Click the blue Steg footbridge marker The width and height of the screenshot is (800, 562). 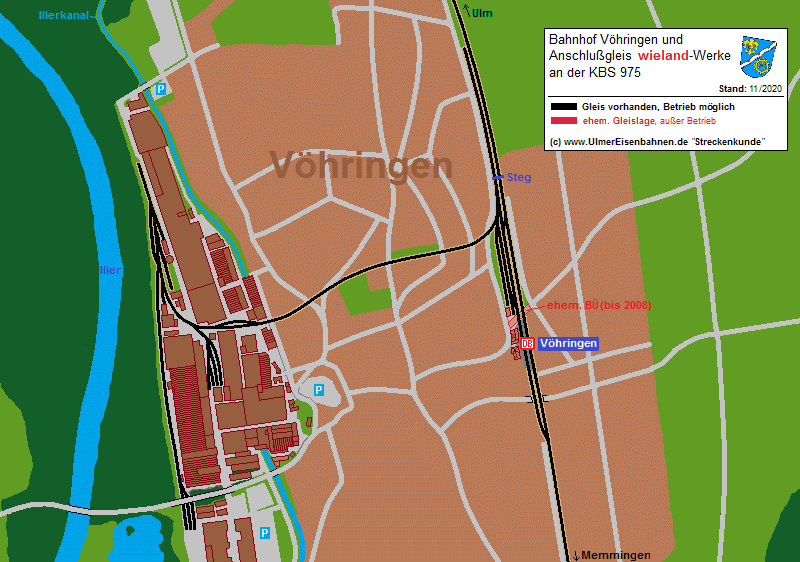(x=497, y=178)
